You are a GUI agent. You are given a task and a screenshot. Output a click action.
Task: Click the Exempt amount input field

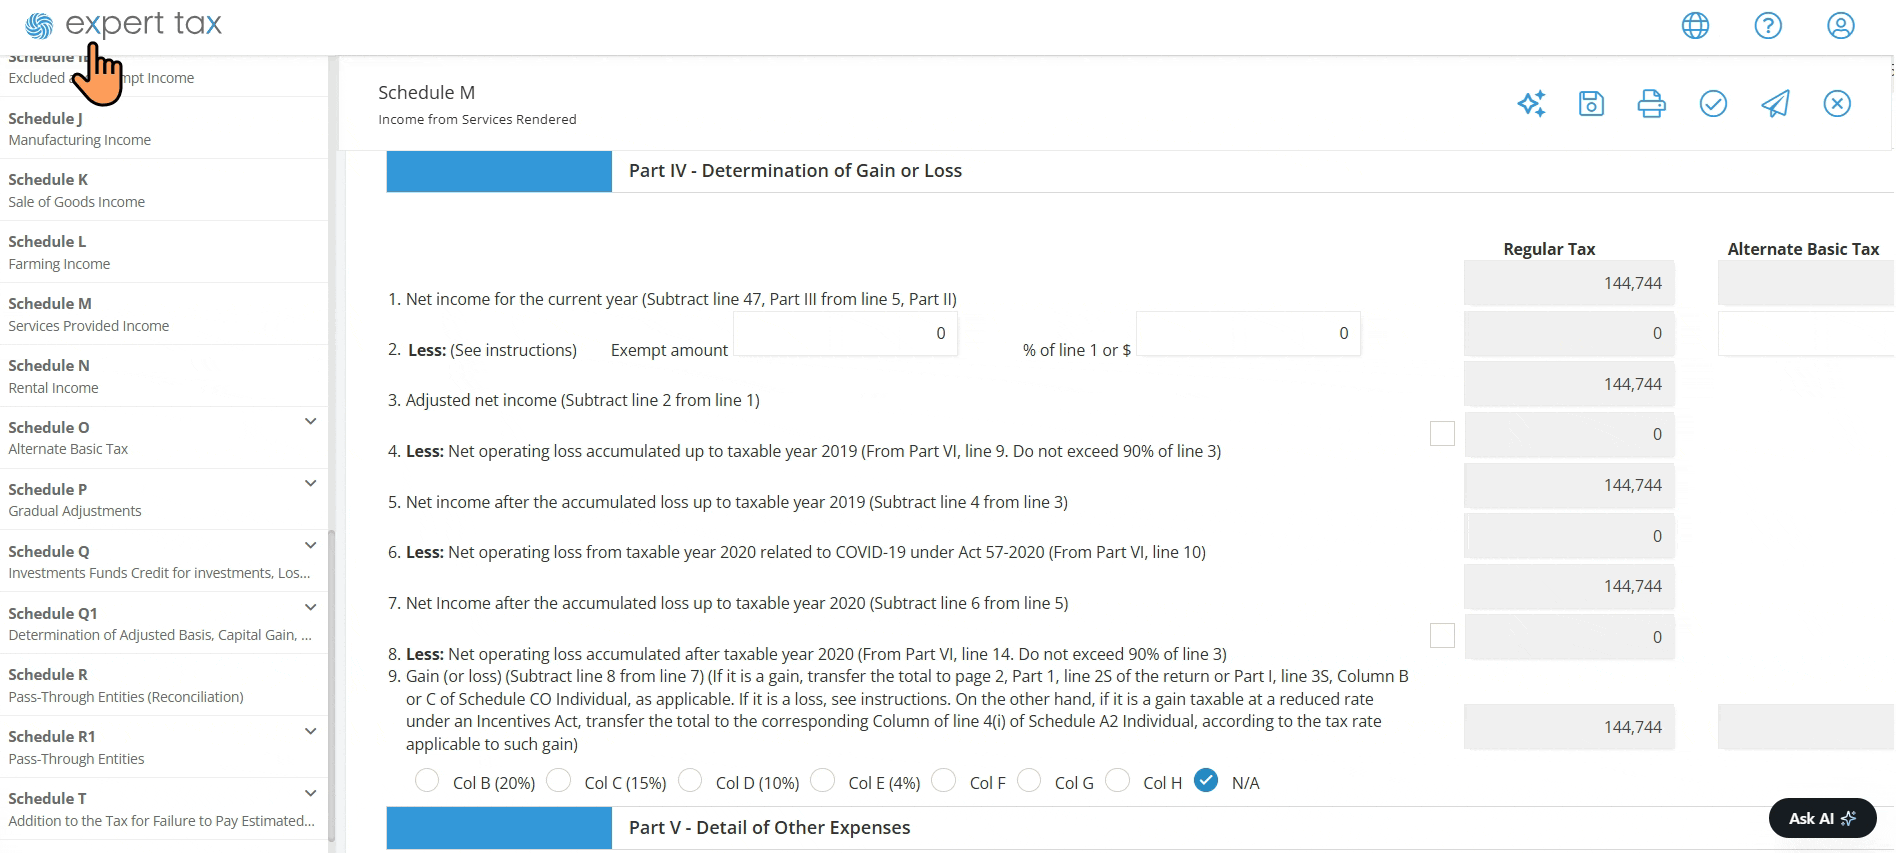coord(845,334)
